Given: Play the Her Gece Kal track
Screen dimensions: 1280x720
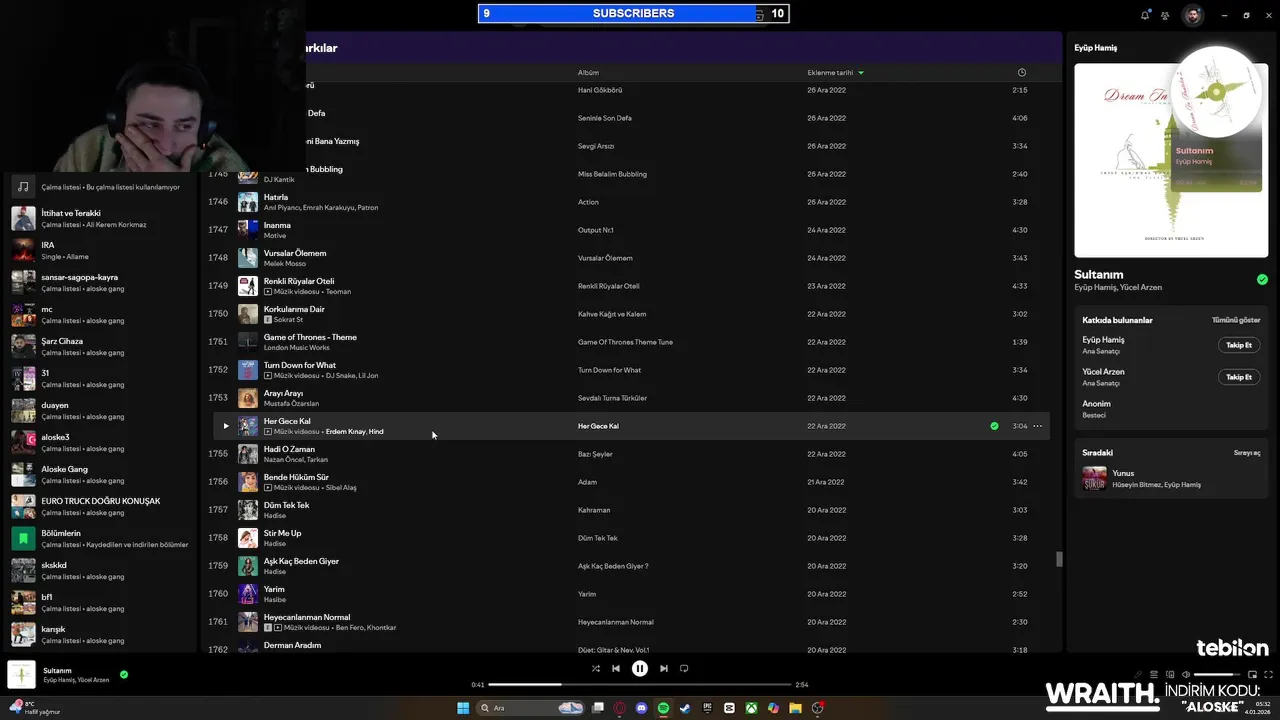Looking at the screenshot, I should coord(226,426).
